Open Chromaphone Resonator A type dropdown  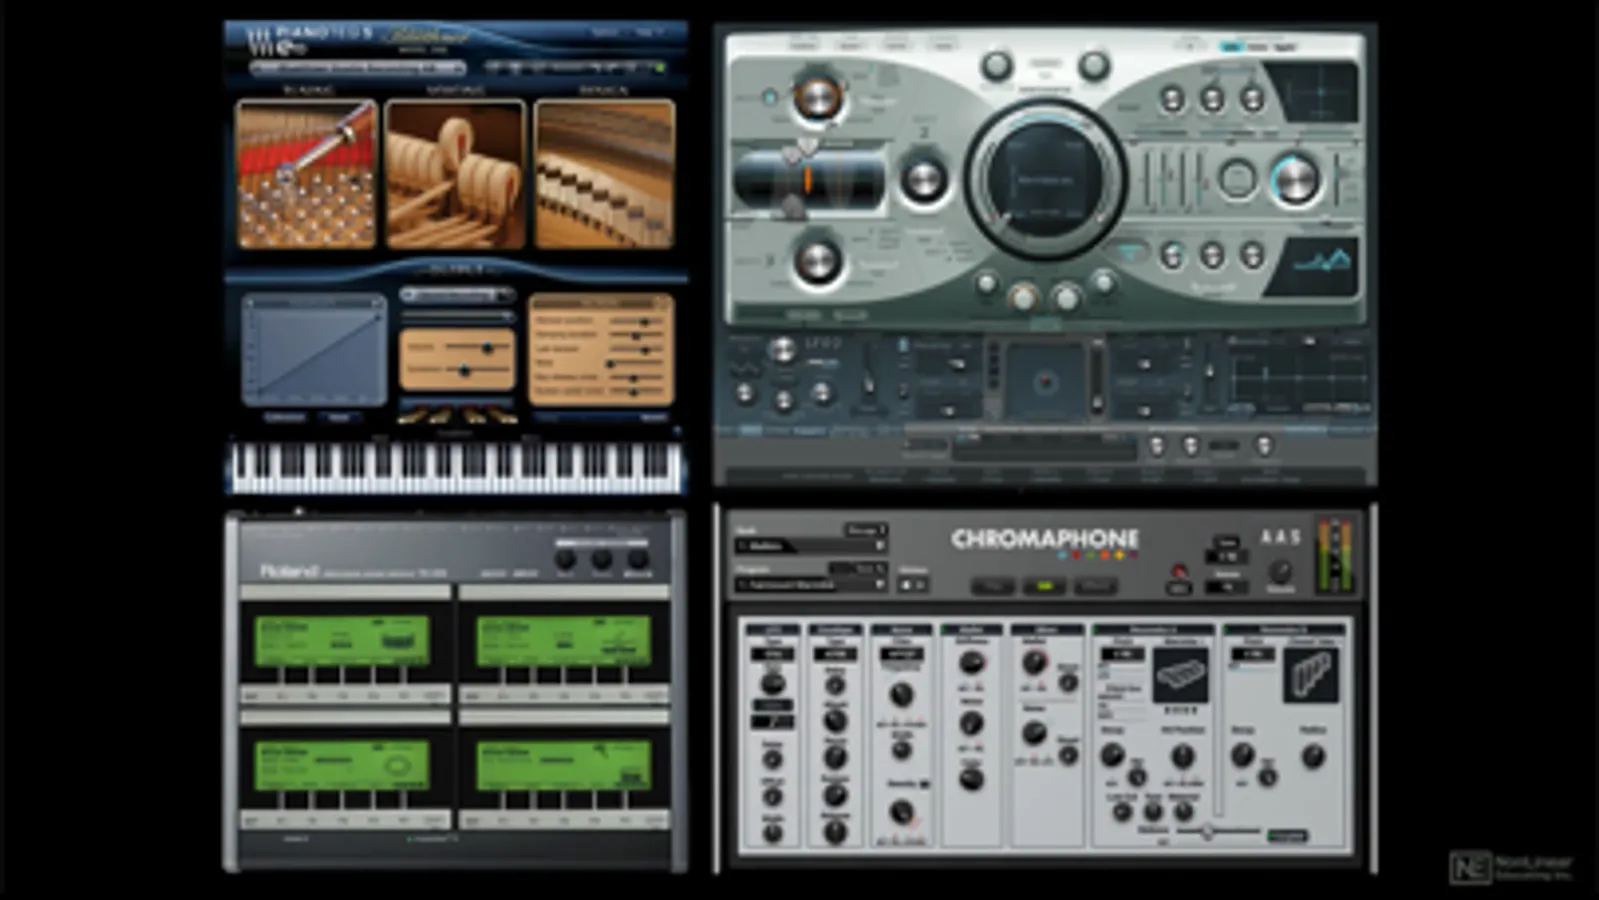[1122, 655]
